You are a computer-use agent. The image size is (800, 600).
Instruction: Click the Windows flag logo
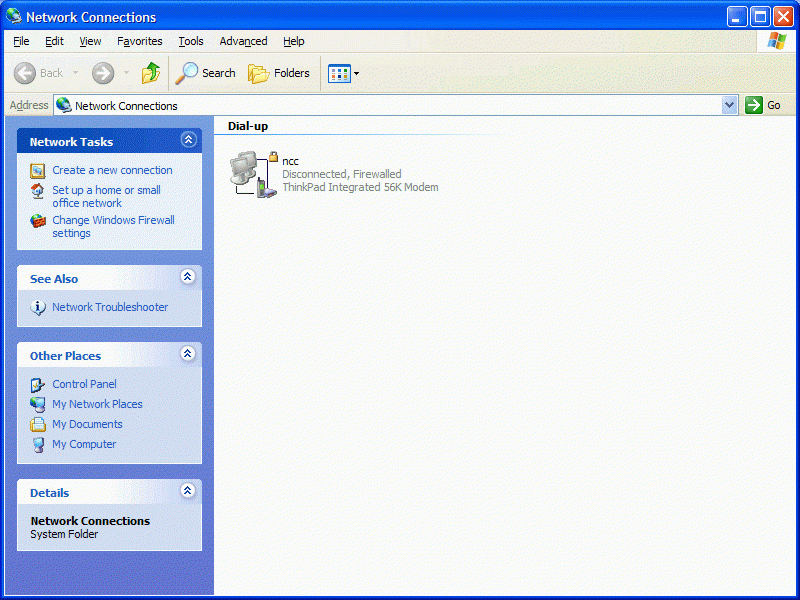click(x=777, y=41)
